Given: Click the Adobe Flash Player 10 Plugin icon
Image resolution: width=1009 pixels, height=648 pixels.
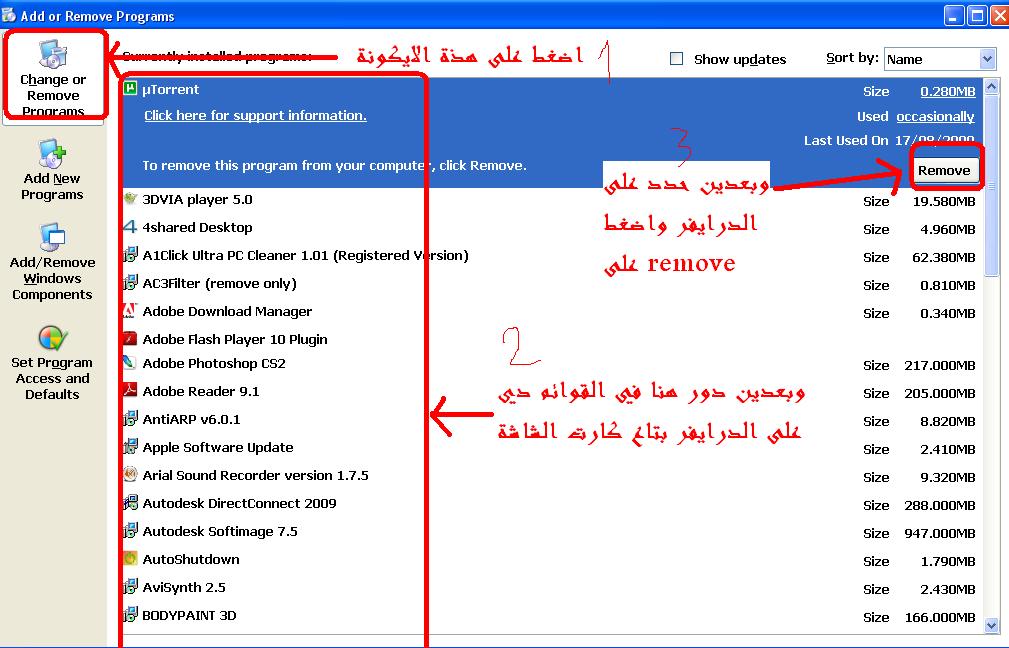Looking at the screenshot, I should point(130,338).
